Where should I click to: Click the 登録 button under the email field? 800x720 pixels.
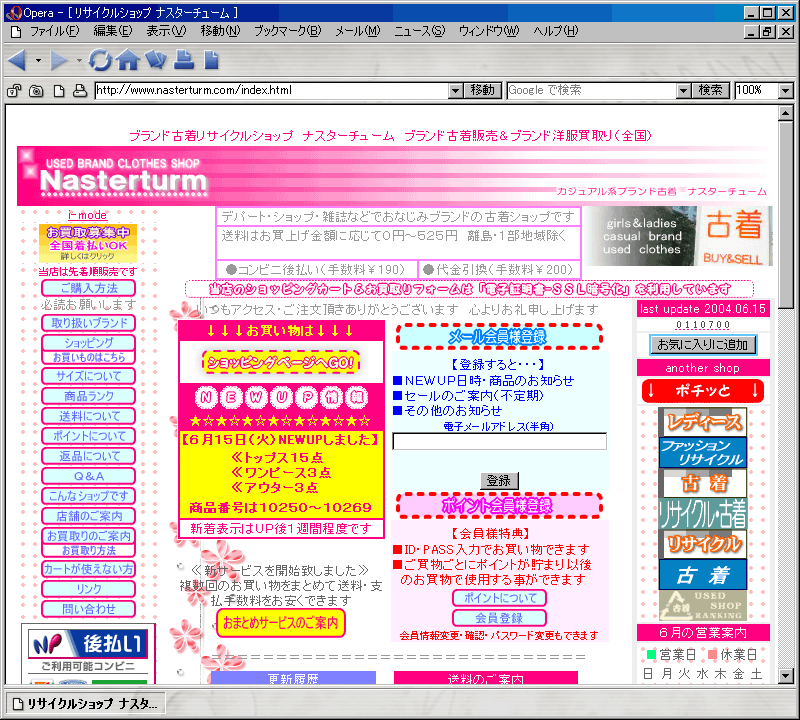pos(498,481)
